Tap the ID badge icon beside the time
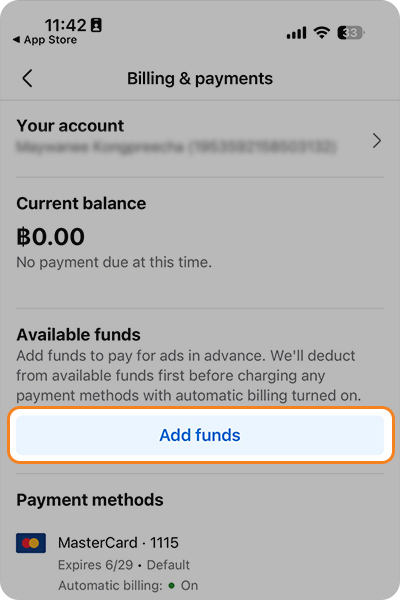Screen dimensions: 400x600 96,25
